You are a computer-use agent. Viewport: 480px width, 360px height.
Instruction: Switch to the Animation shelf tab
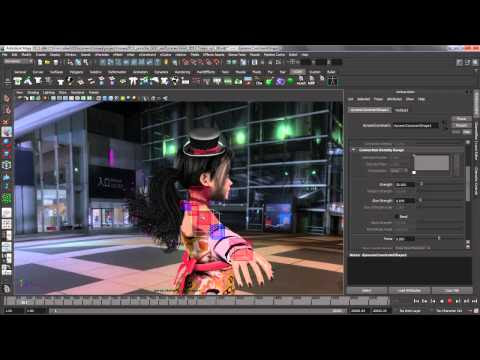tap(140, 72)
